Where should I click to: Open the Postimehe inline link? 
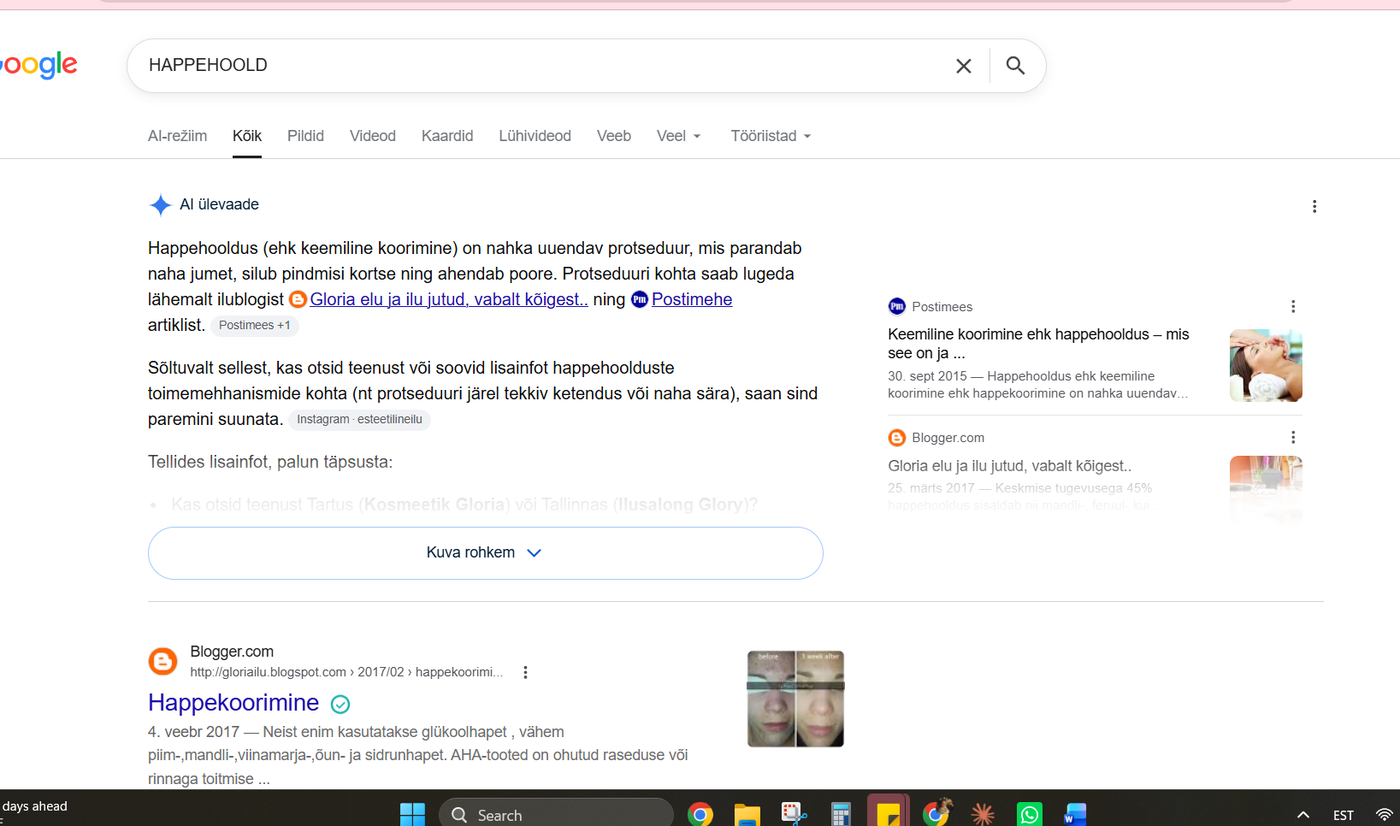pos(692,299)
